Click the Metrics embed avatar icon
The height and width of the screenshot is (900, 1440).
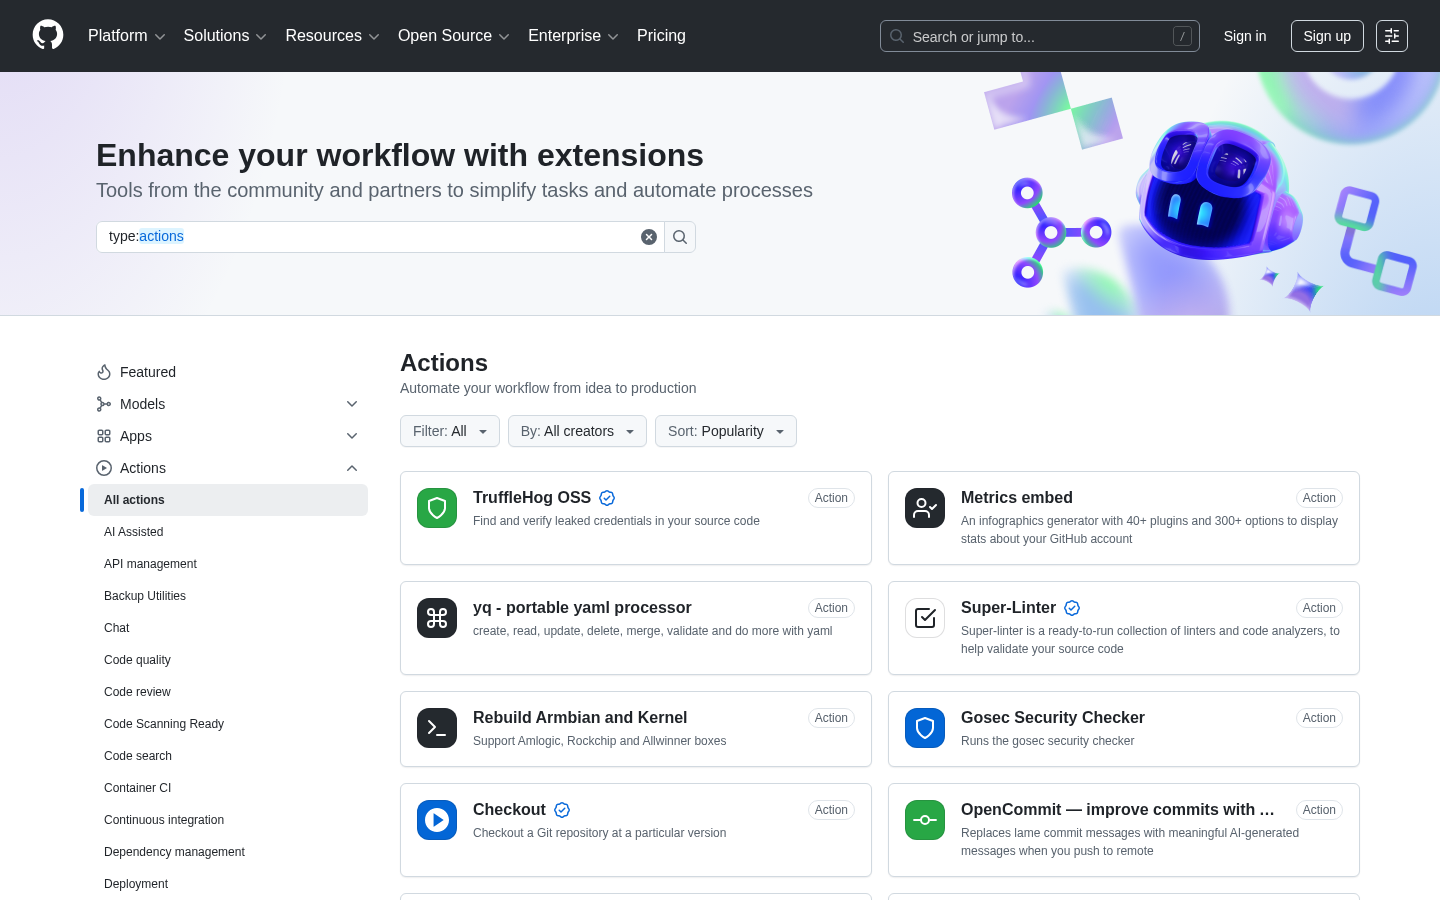coord(925,508)
